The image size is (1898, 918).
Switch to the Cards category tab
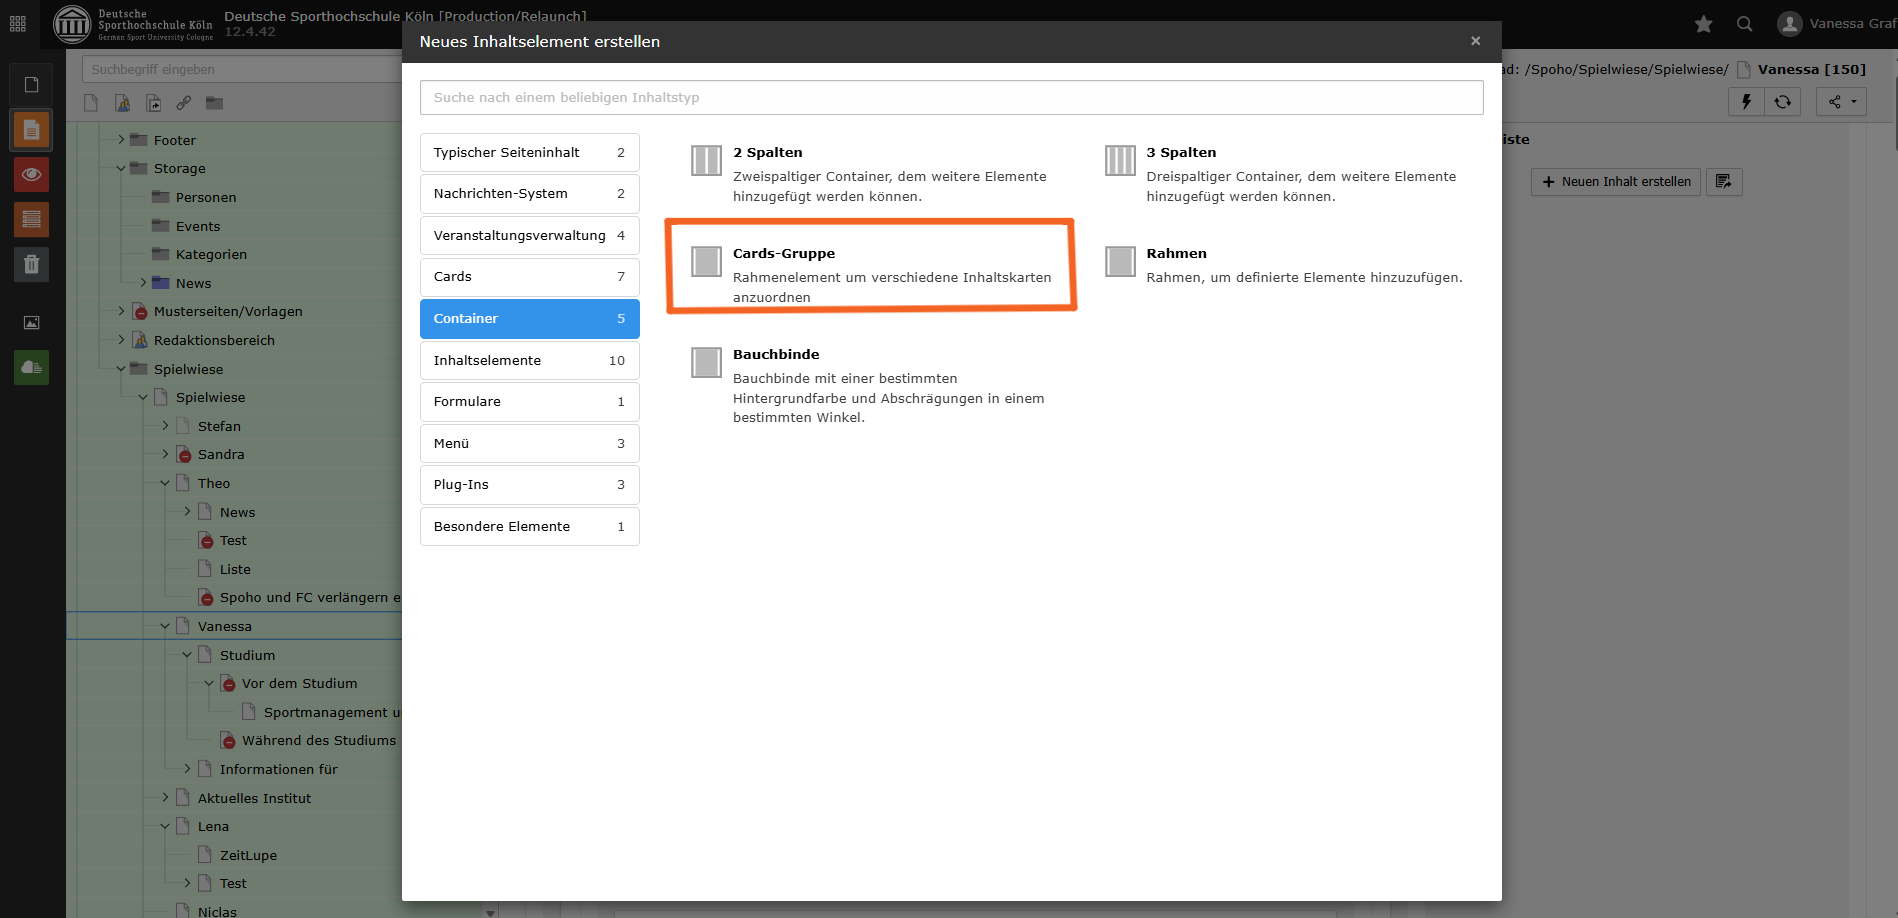point(529,277)
